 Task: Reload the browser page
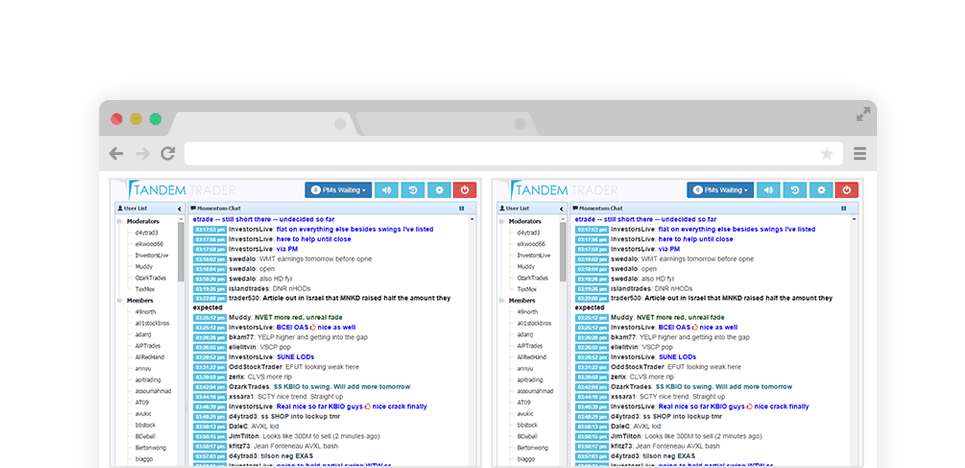coord(168,153)
